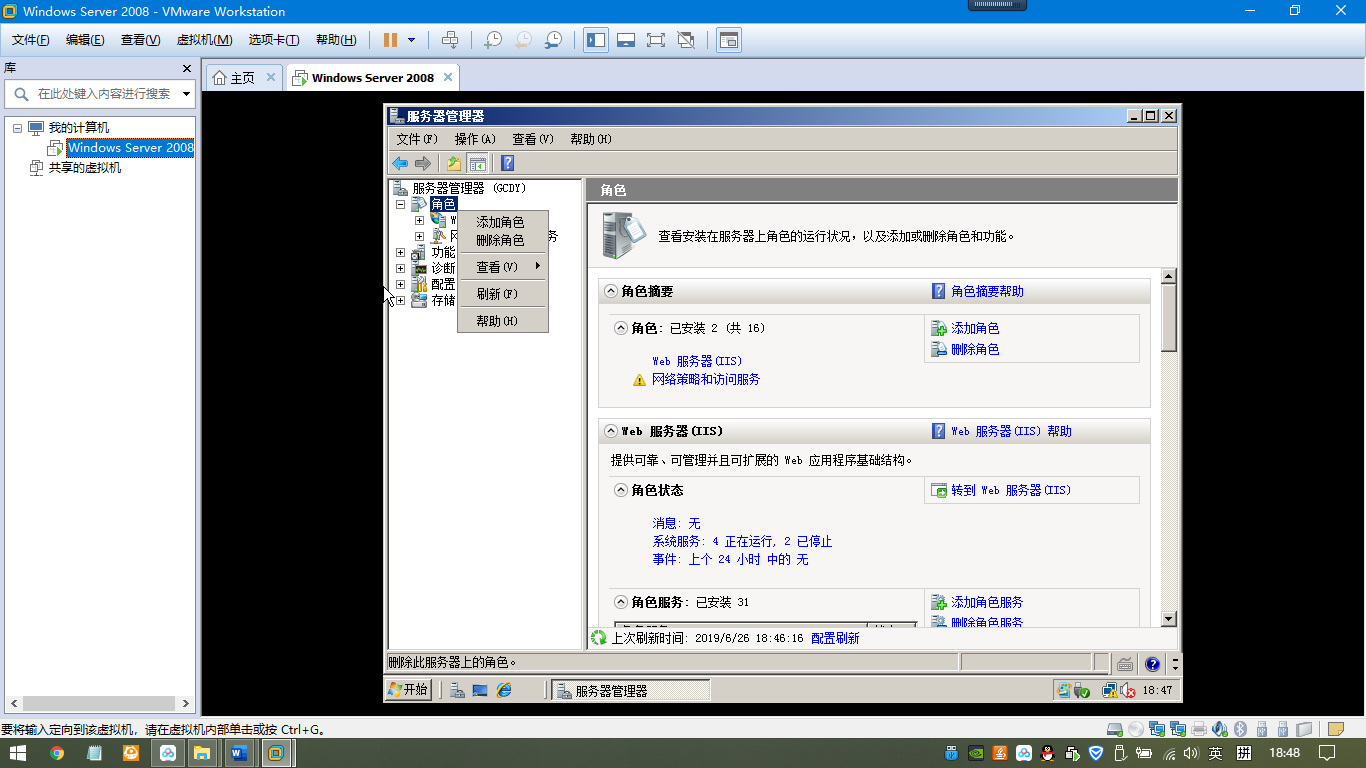Screen dimensions: 1366x768
Task: Toggle the VMware library sidebar view
Action: [596, 40]
